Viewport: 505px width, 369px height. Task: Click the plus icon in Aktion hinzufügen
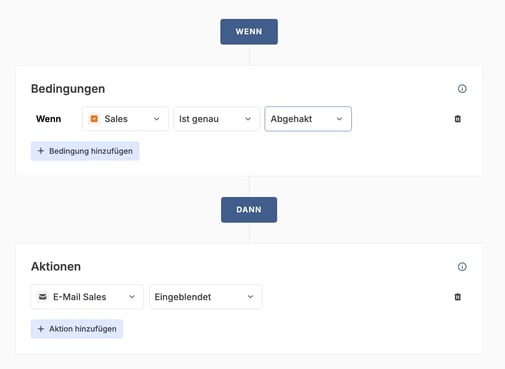[41, 329]
